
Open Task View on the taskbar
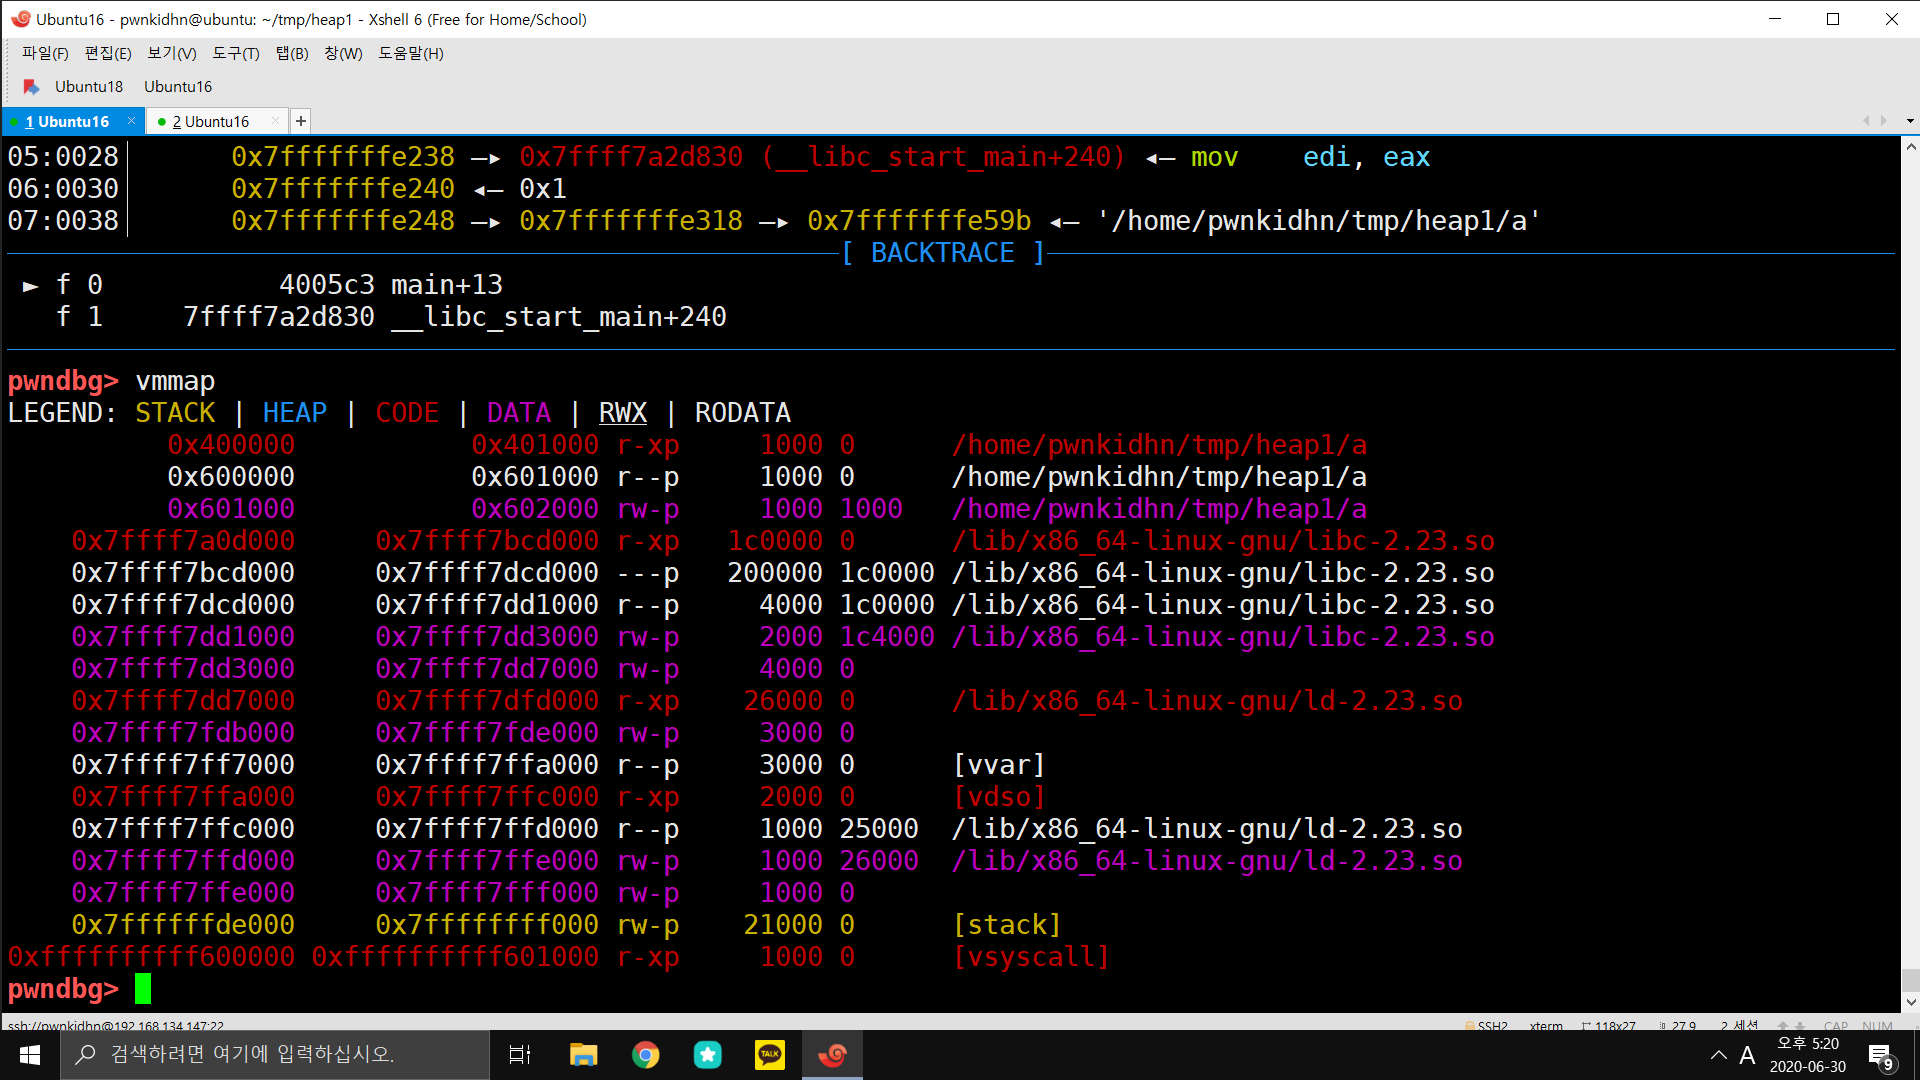[x=520, y=1055]
